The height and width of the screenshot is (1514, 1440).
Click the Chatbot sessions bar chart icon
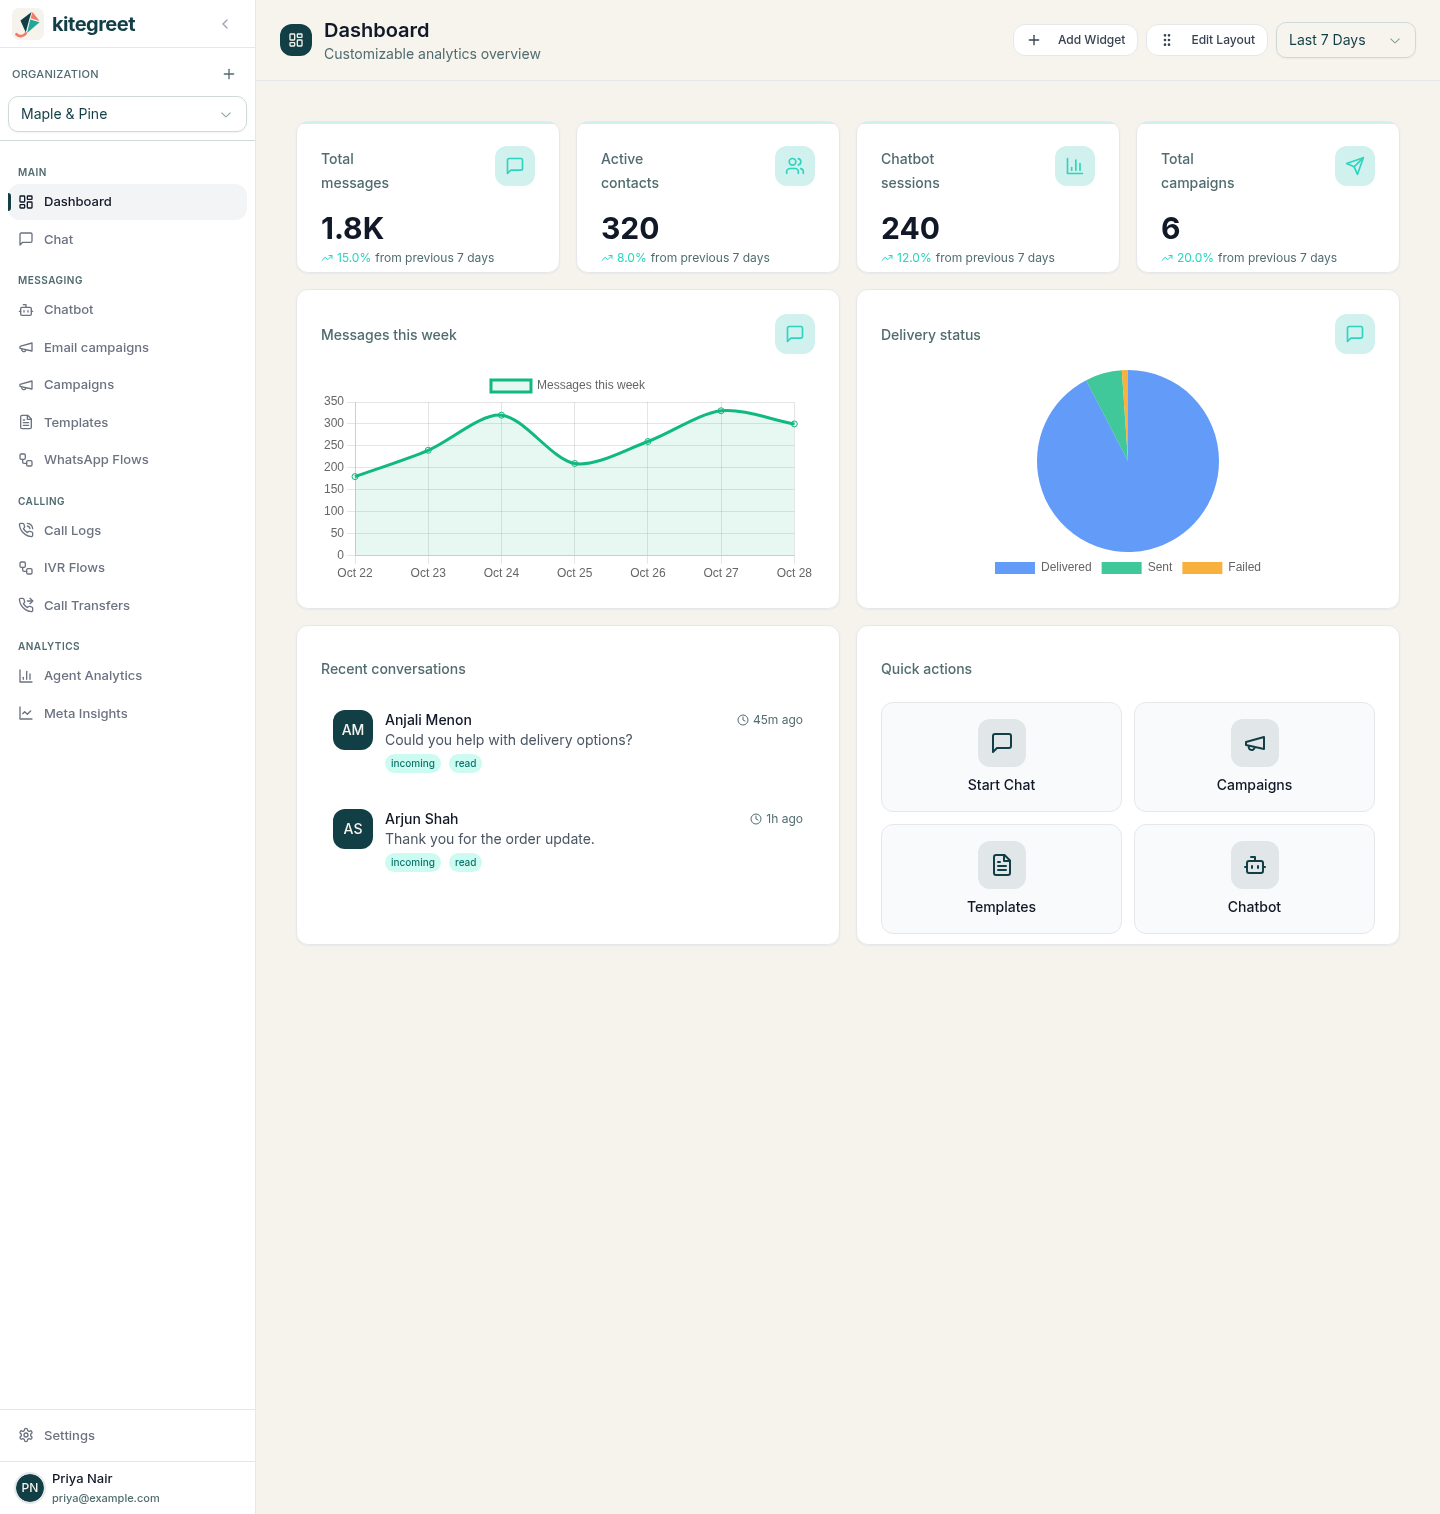coord(1075,166)
